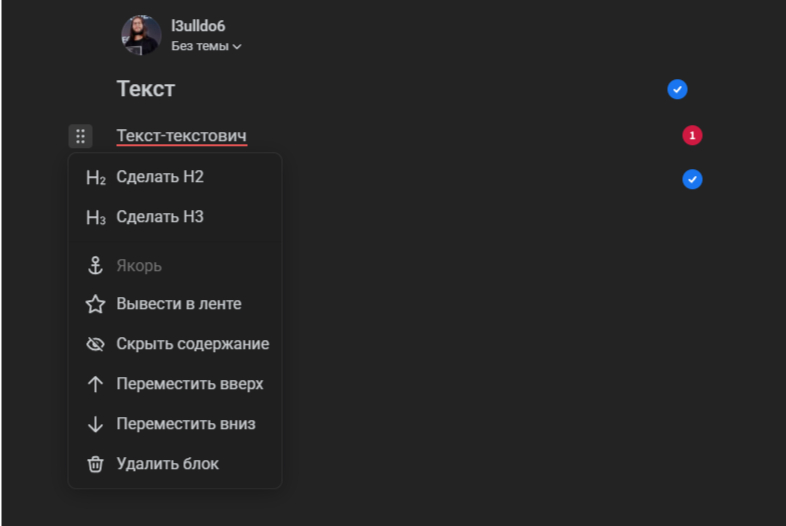Click the star icon for feed display
This screenshot has width=786, height=526.
(x=95, y=304)
